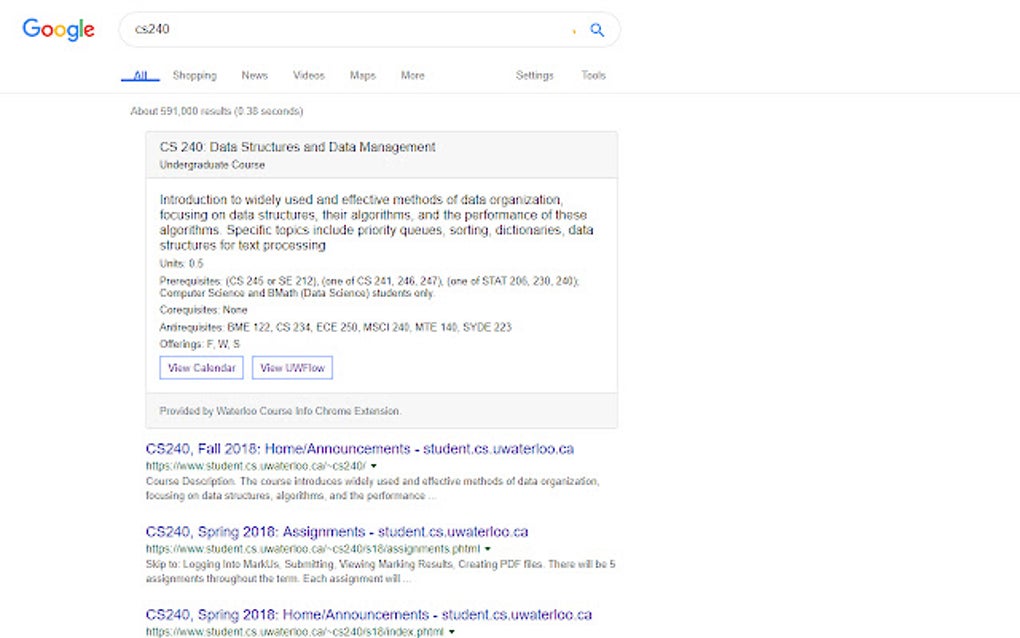
Task: Click the magnifying glass search icon
Action: click(597, 30)
